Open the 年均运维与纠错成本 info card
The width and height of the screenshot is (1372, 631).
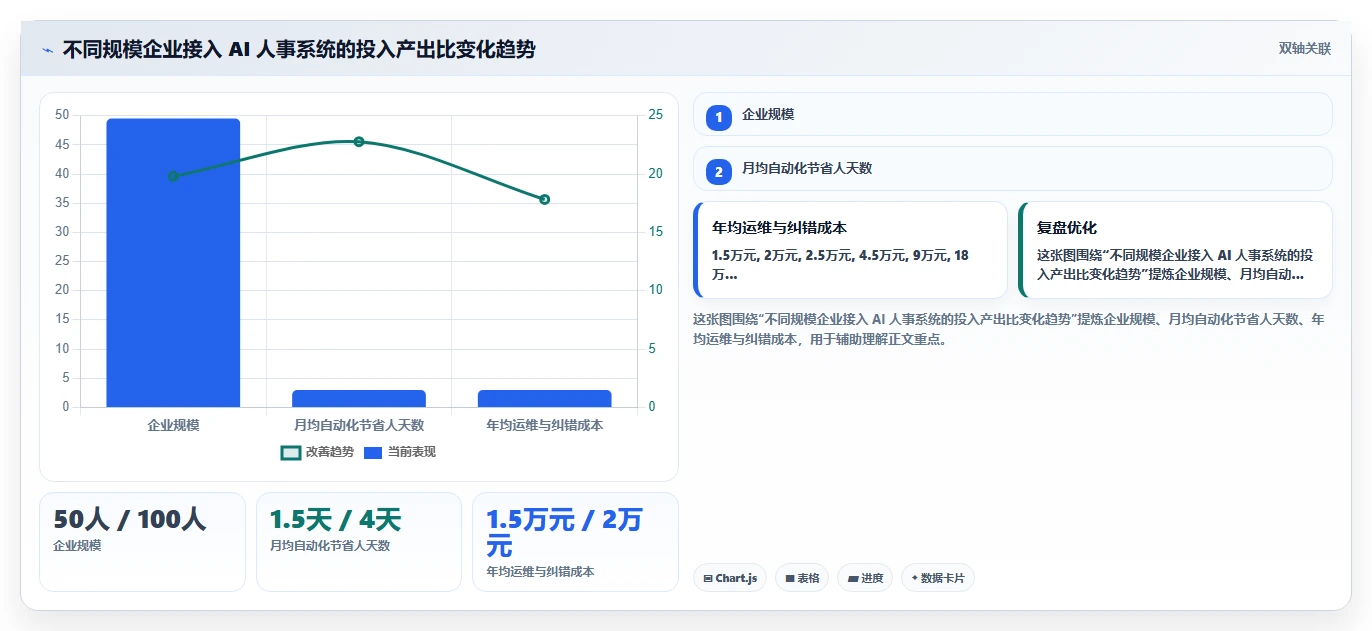tap(850, 250)
